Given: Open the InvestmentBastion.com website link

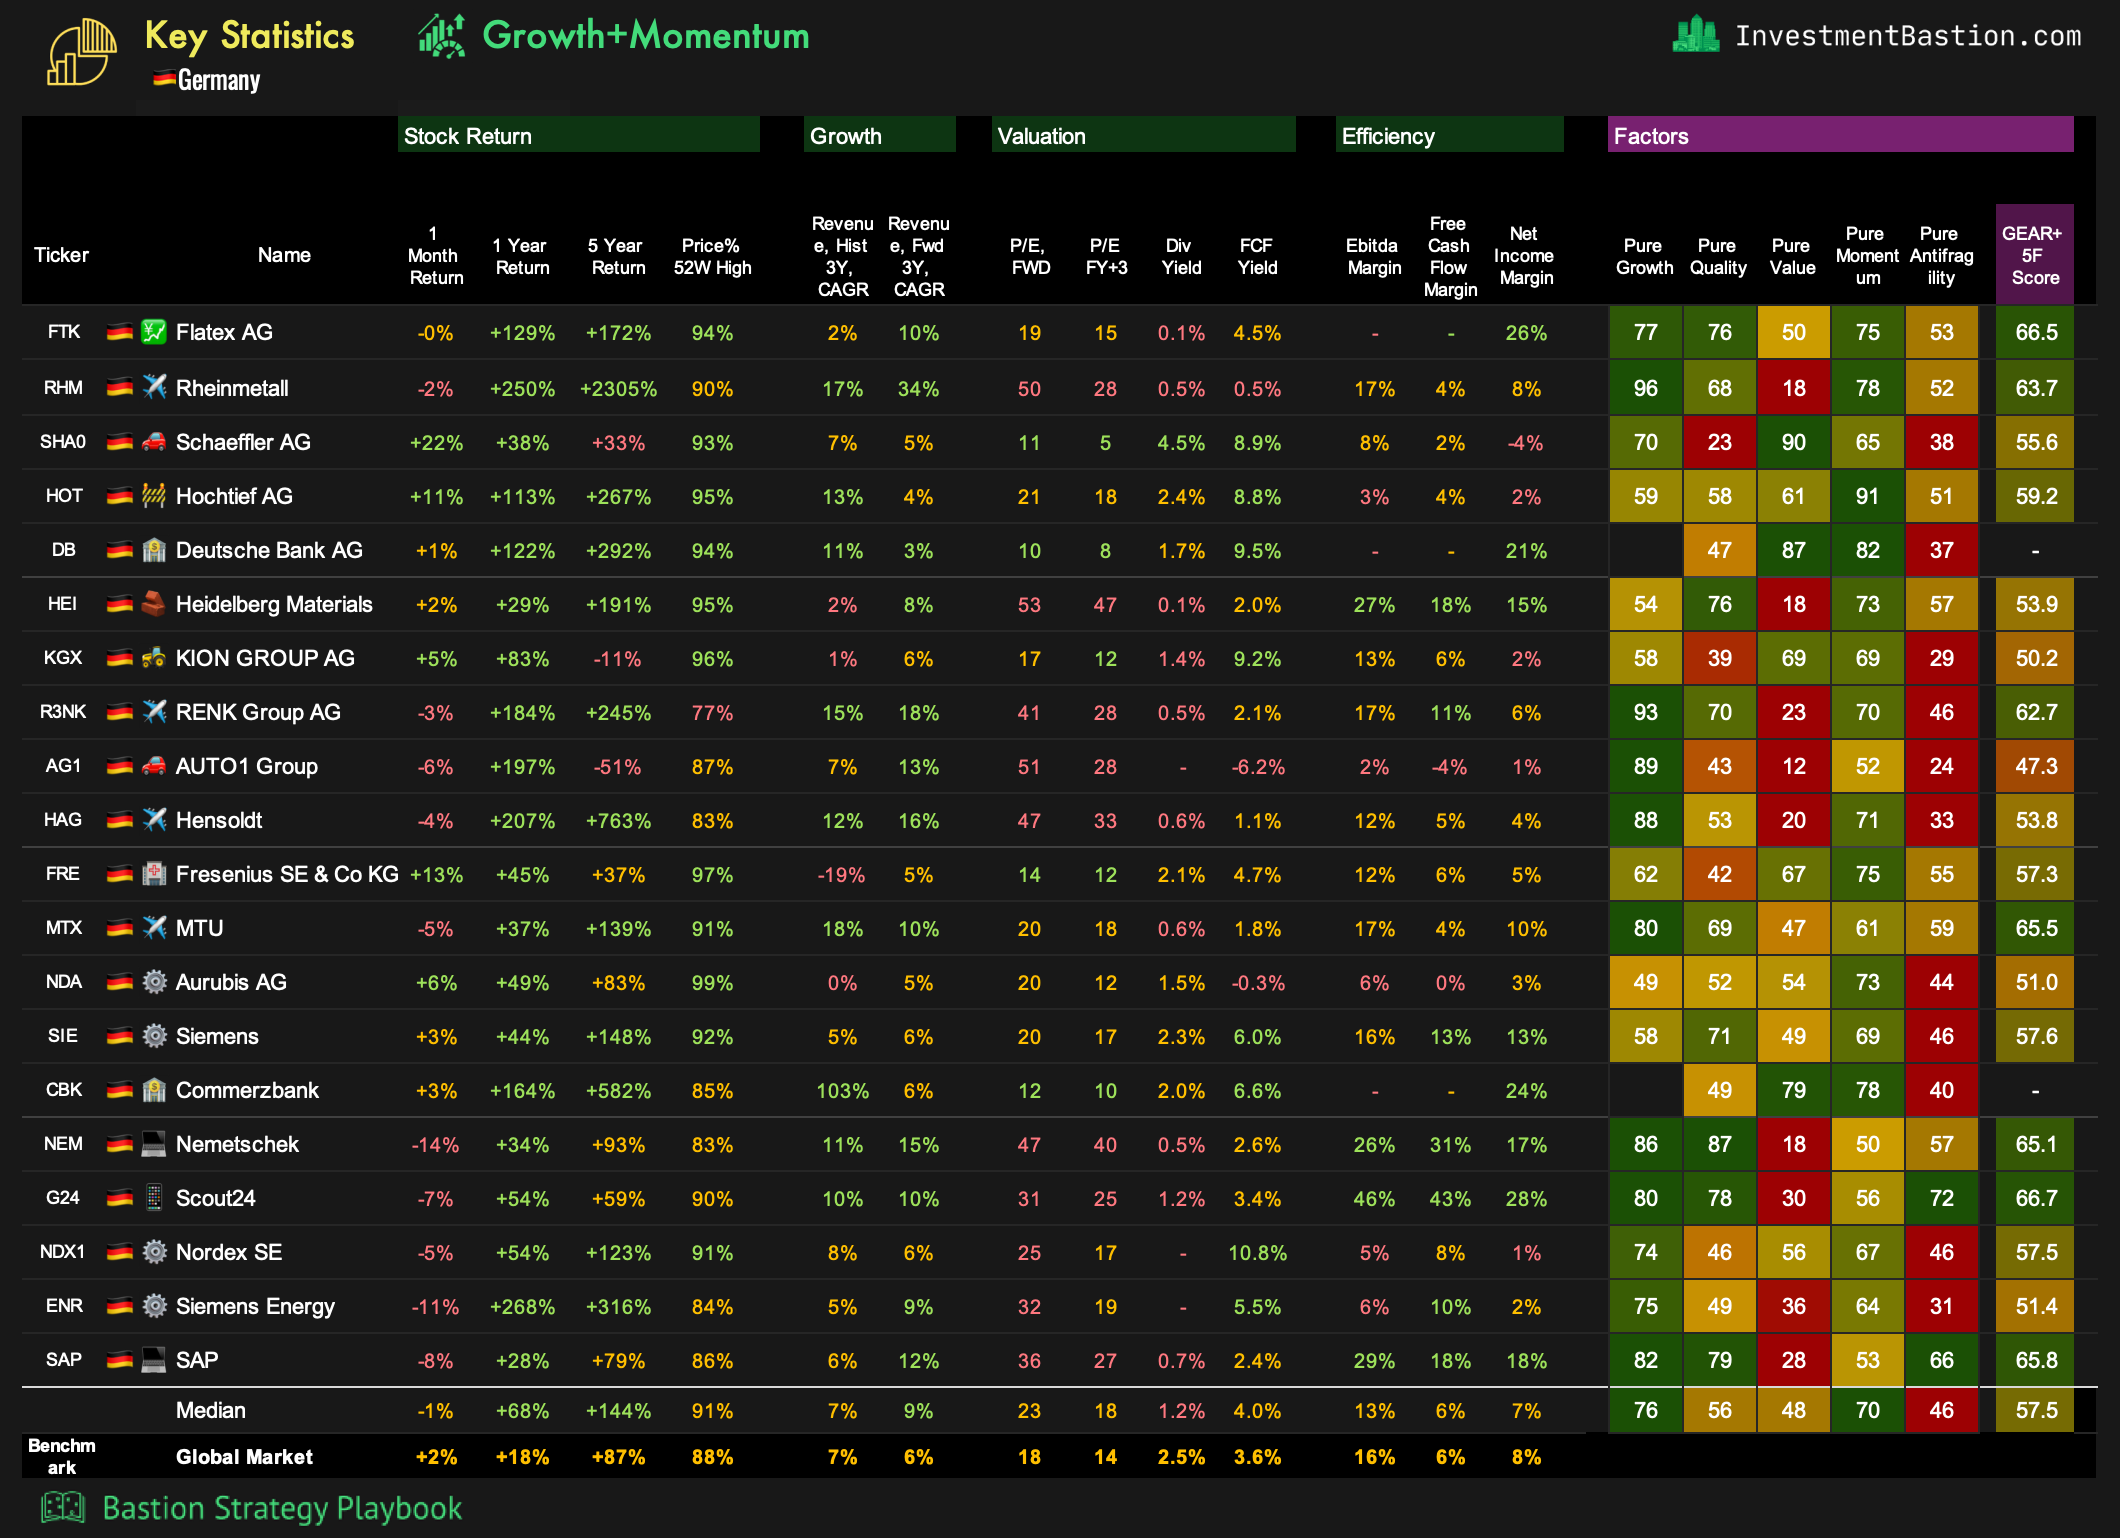Looking at the screenshot, I should click(x=1907, y=36).
